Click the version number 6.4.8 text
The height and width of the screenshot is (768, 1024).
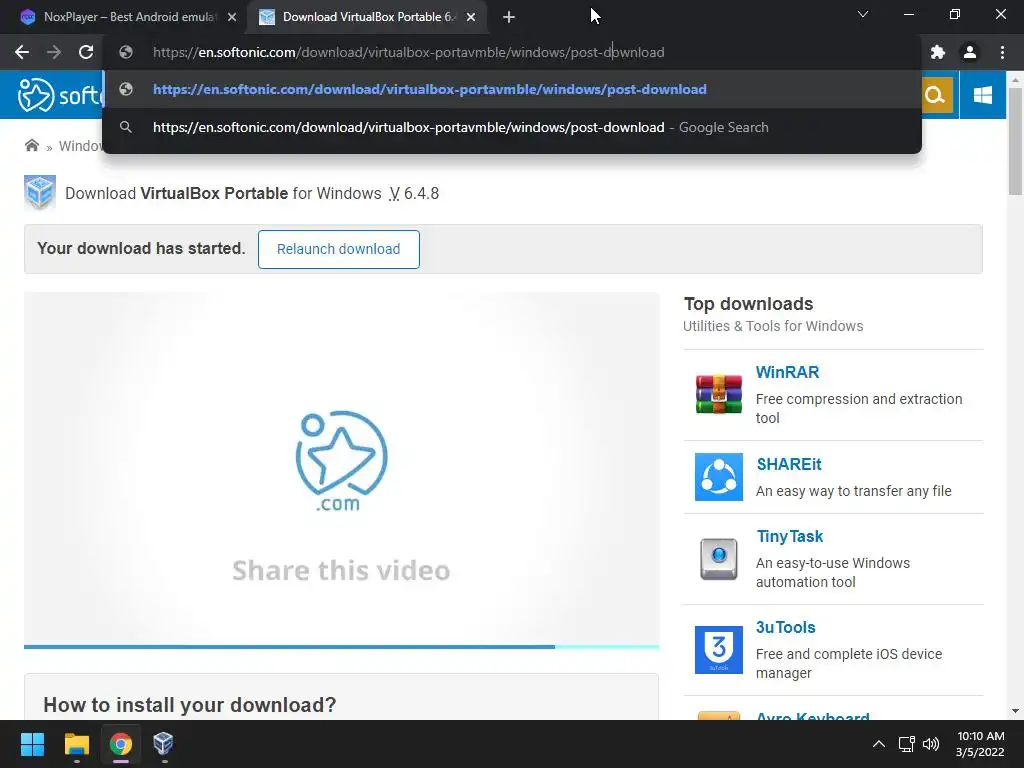point(421,193)
